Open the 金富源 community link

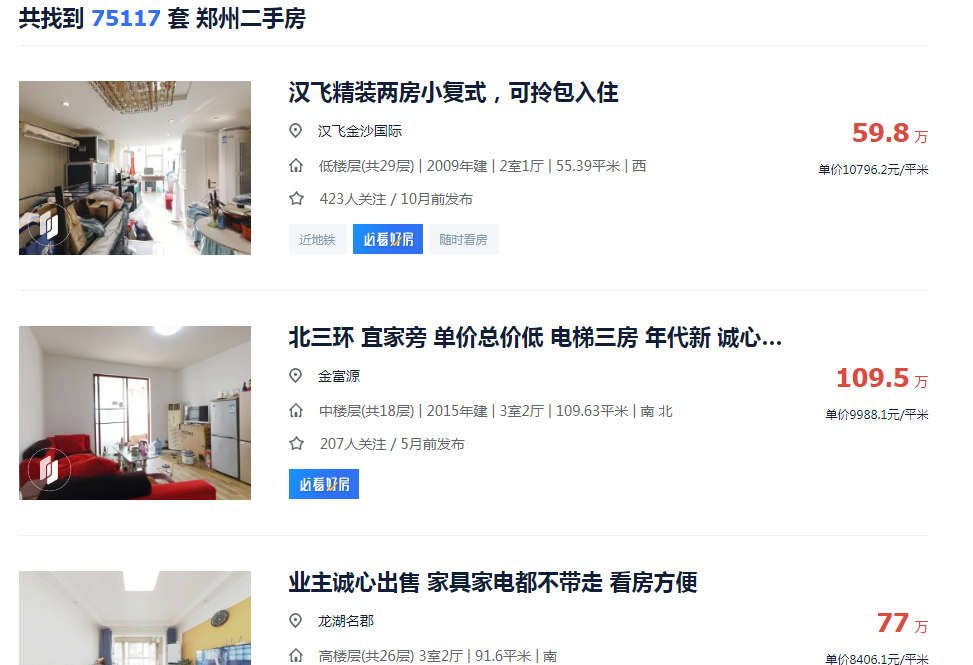tap(339, 376)
